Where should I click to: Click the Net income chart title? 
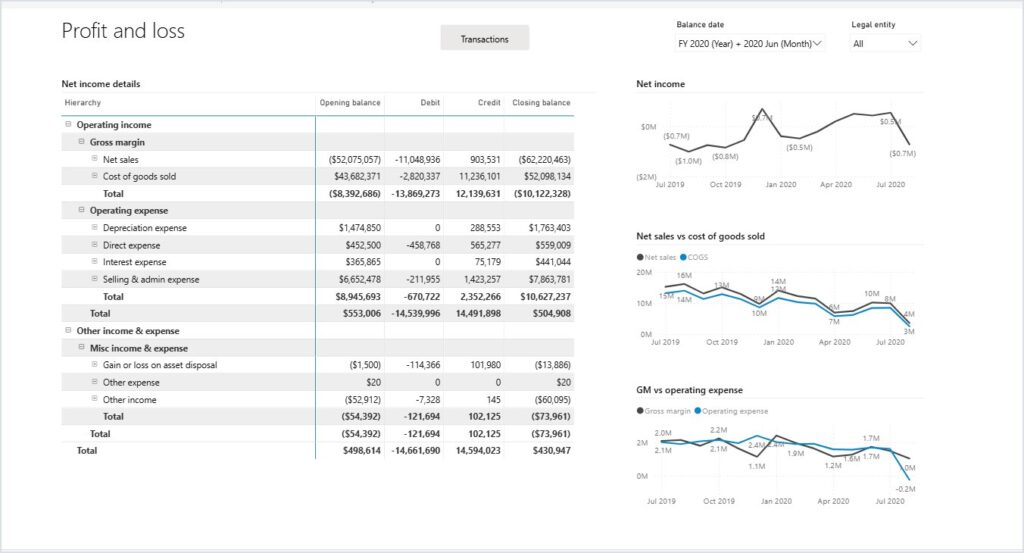coord(660,84)
